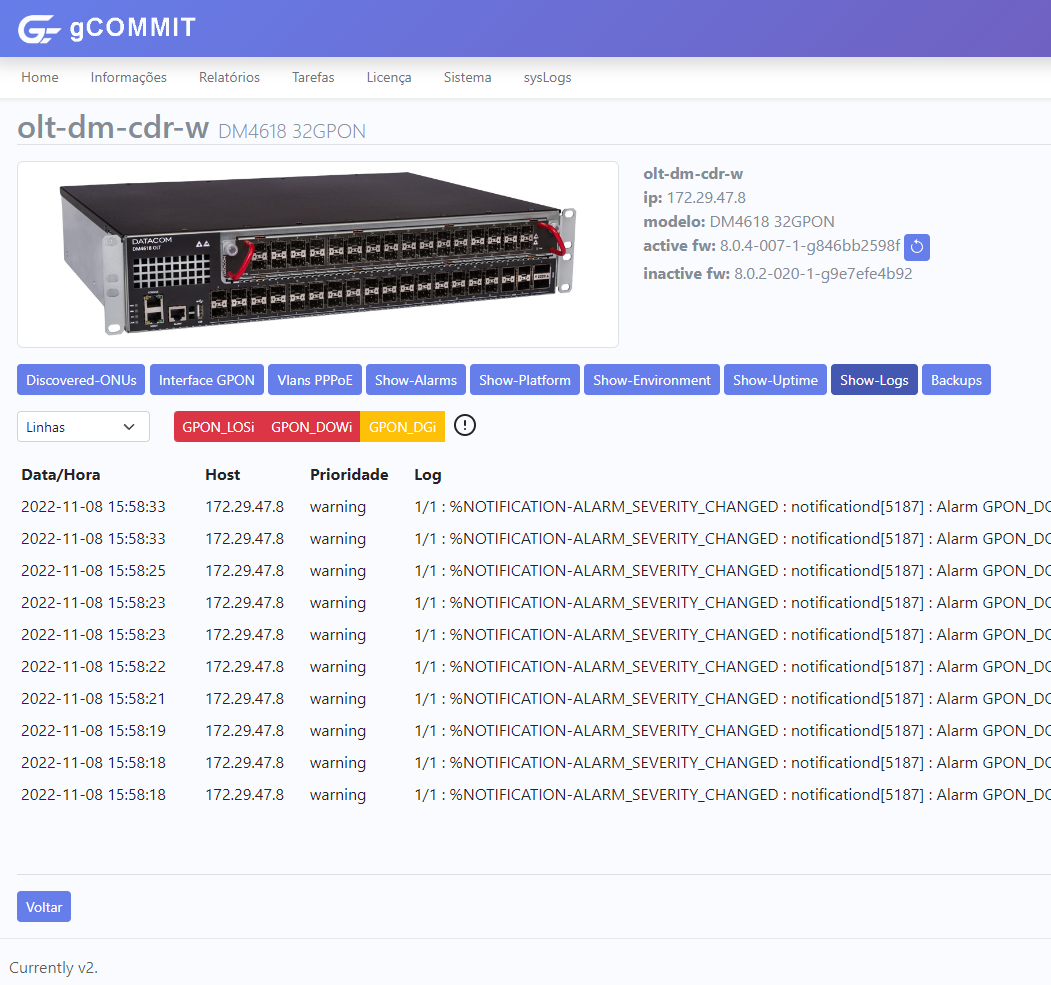Click the firmware swap refresh icon
The image size is (1051, 985).
tap(917, 247)
